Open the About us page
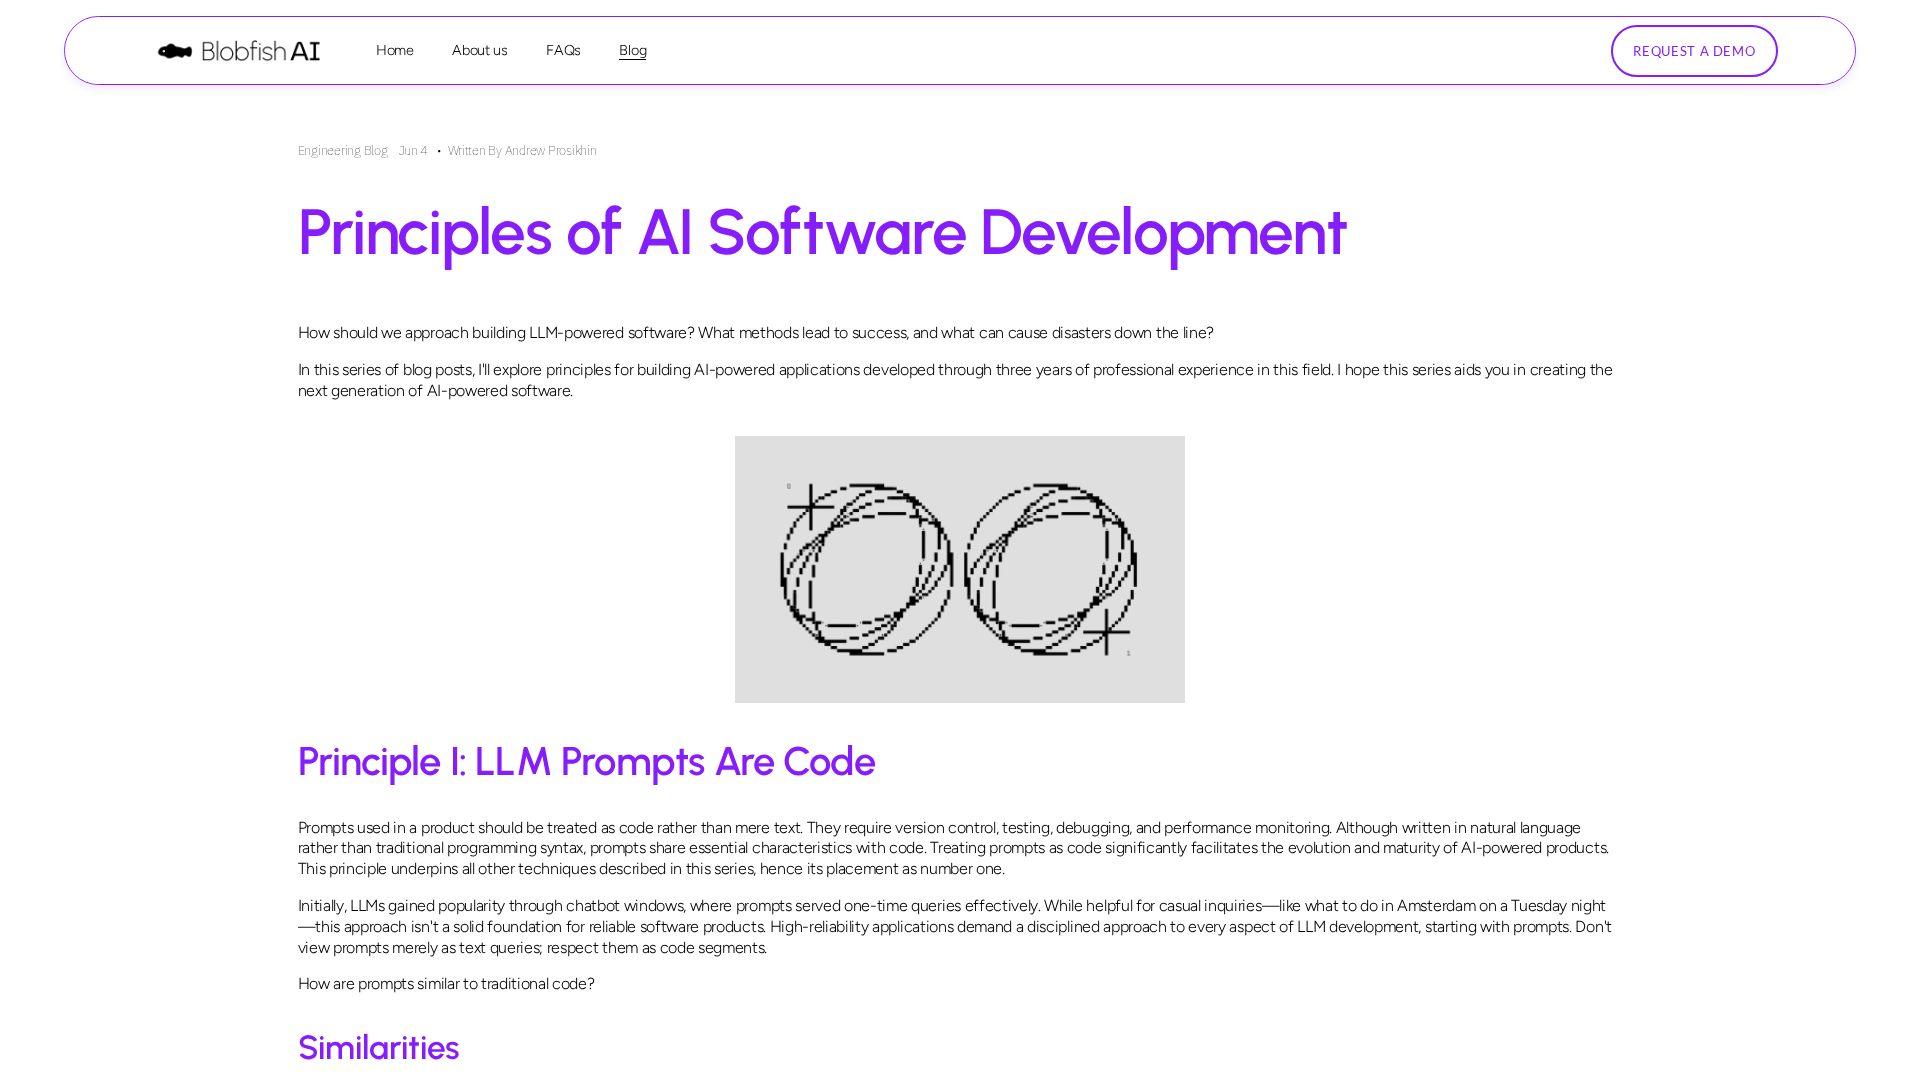This screenshot has height=1080, width=1920. click(x=479, y=50)
